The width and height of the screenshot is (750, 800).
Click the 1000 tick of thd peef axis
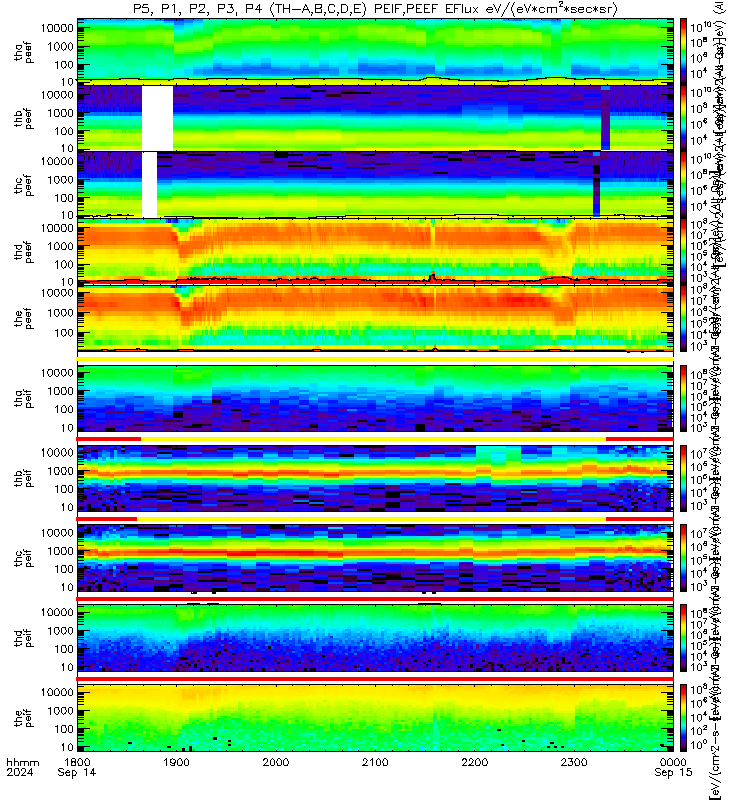pyautogui.click(x=60, y=246)
